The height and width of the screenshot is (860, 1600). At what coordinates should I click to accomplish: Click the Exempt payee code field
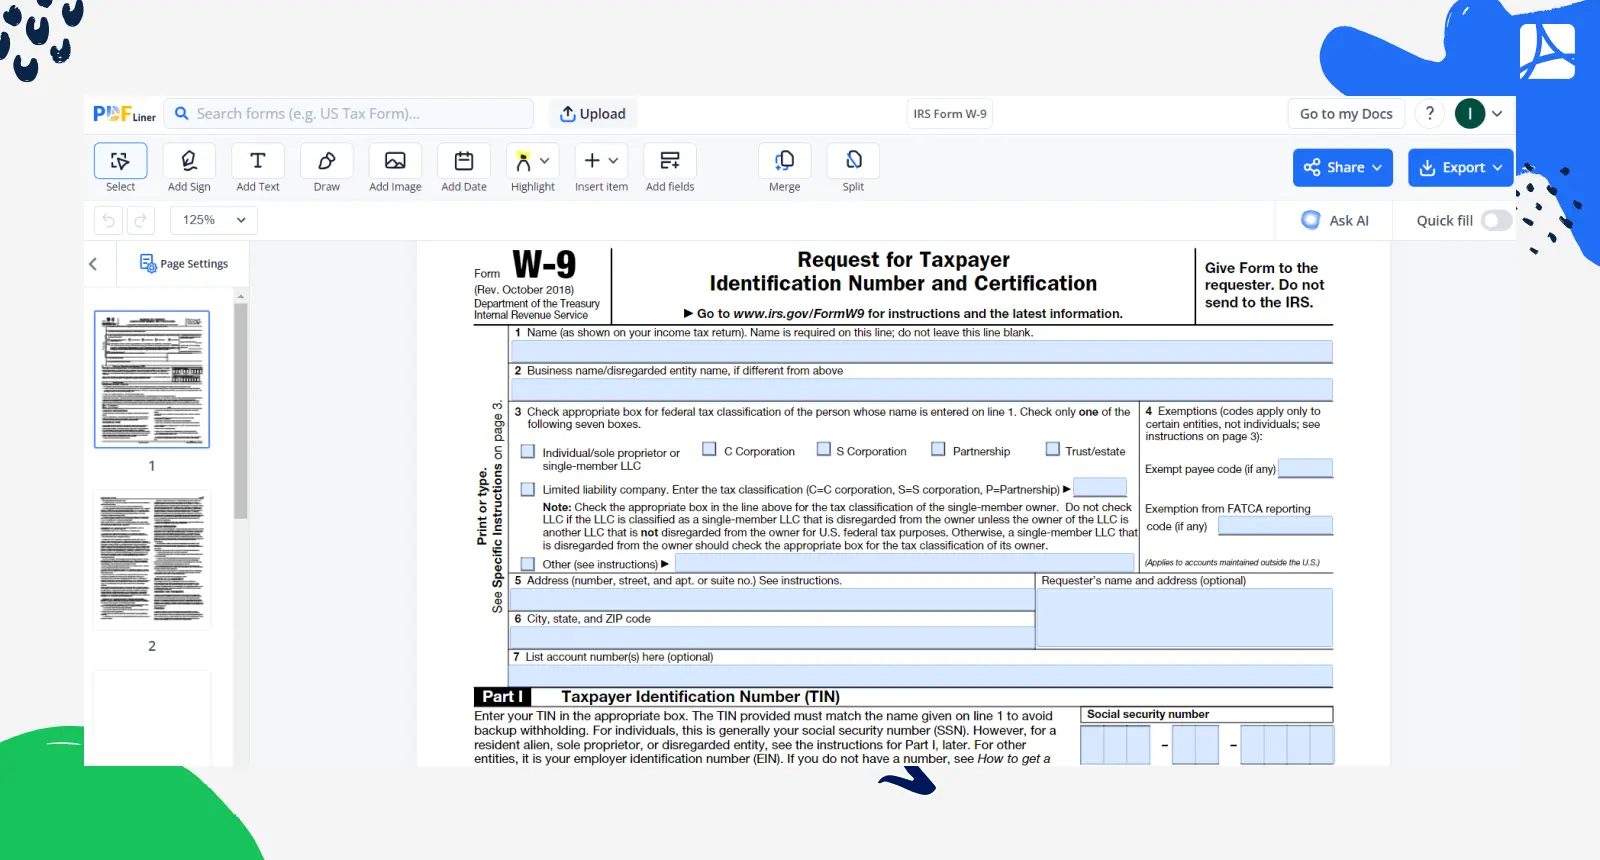tap(1306, 468)
